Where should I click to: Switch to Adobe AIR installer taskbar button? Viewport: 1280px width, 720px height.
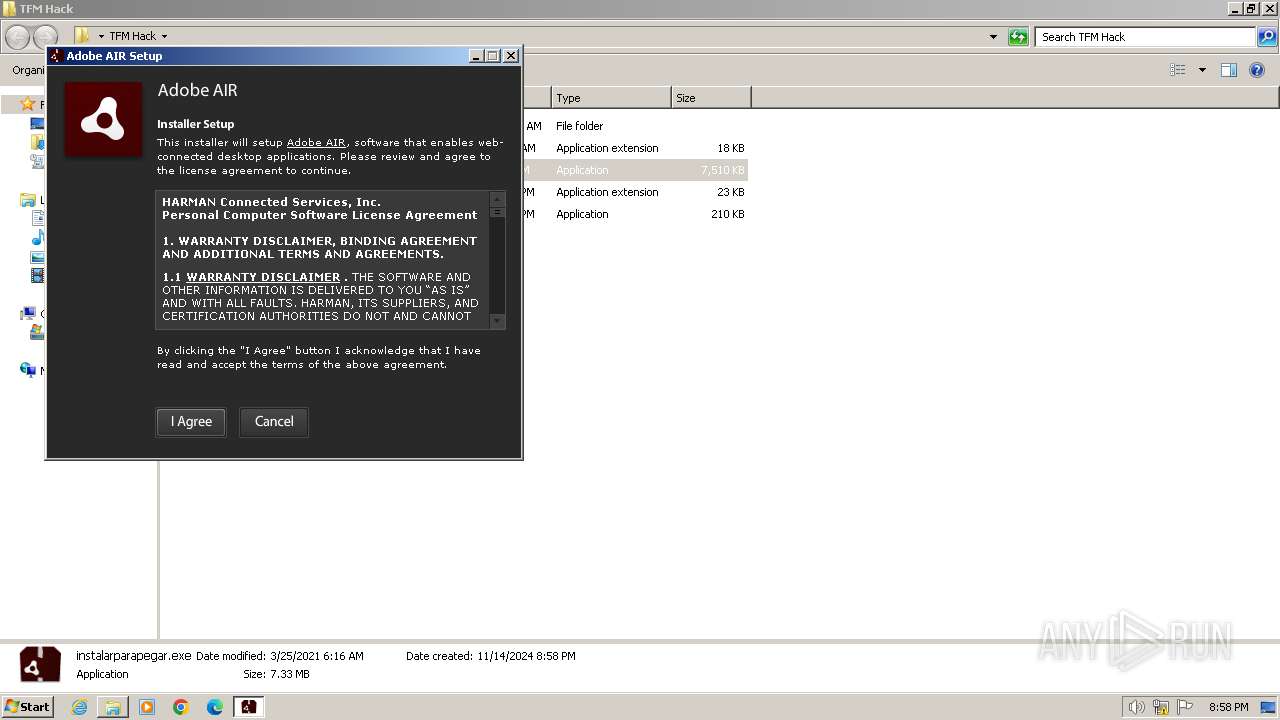[249, 707]
